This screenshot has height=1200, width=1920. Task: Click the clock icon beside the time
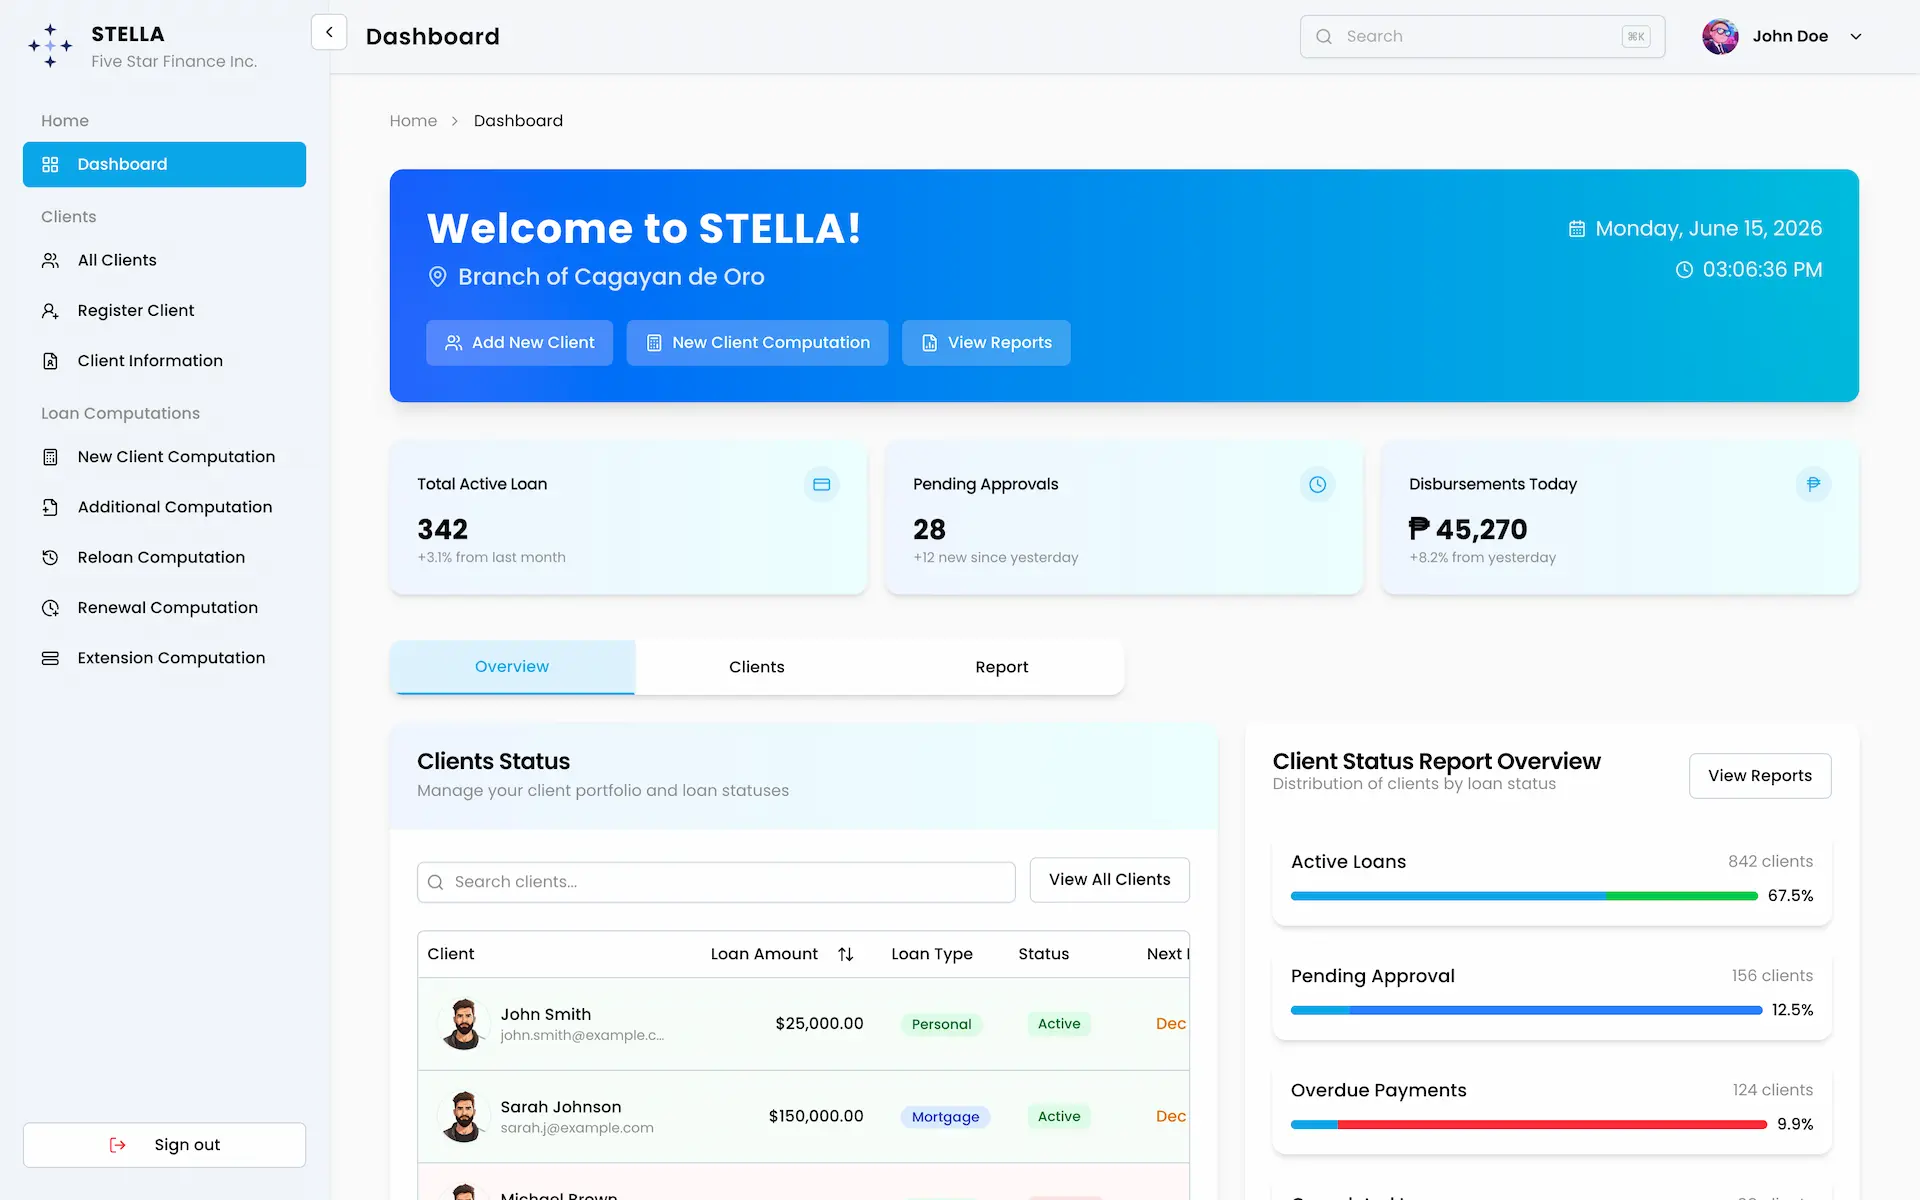(x=1685, y=270)
